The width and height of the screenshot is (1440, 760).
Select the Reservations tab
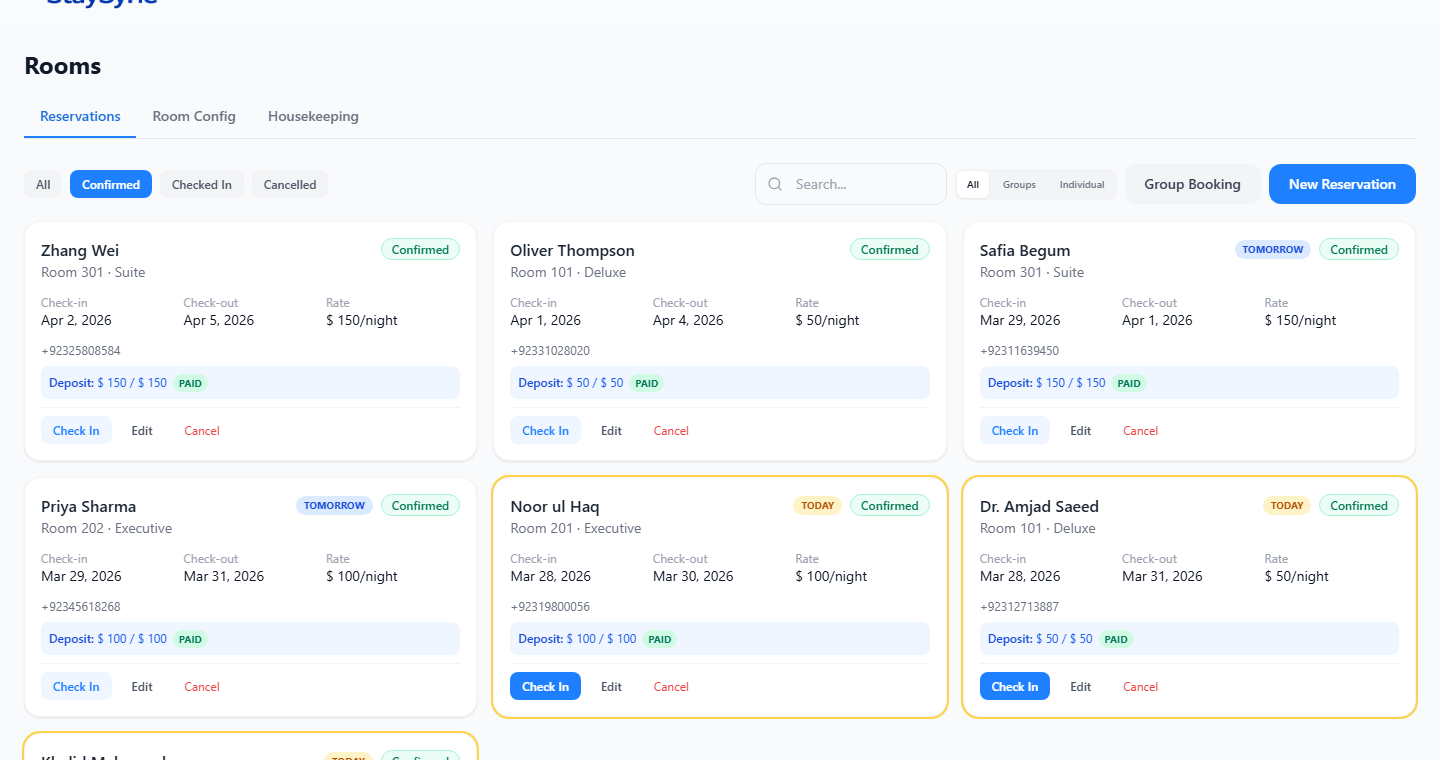point(80,116)
